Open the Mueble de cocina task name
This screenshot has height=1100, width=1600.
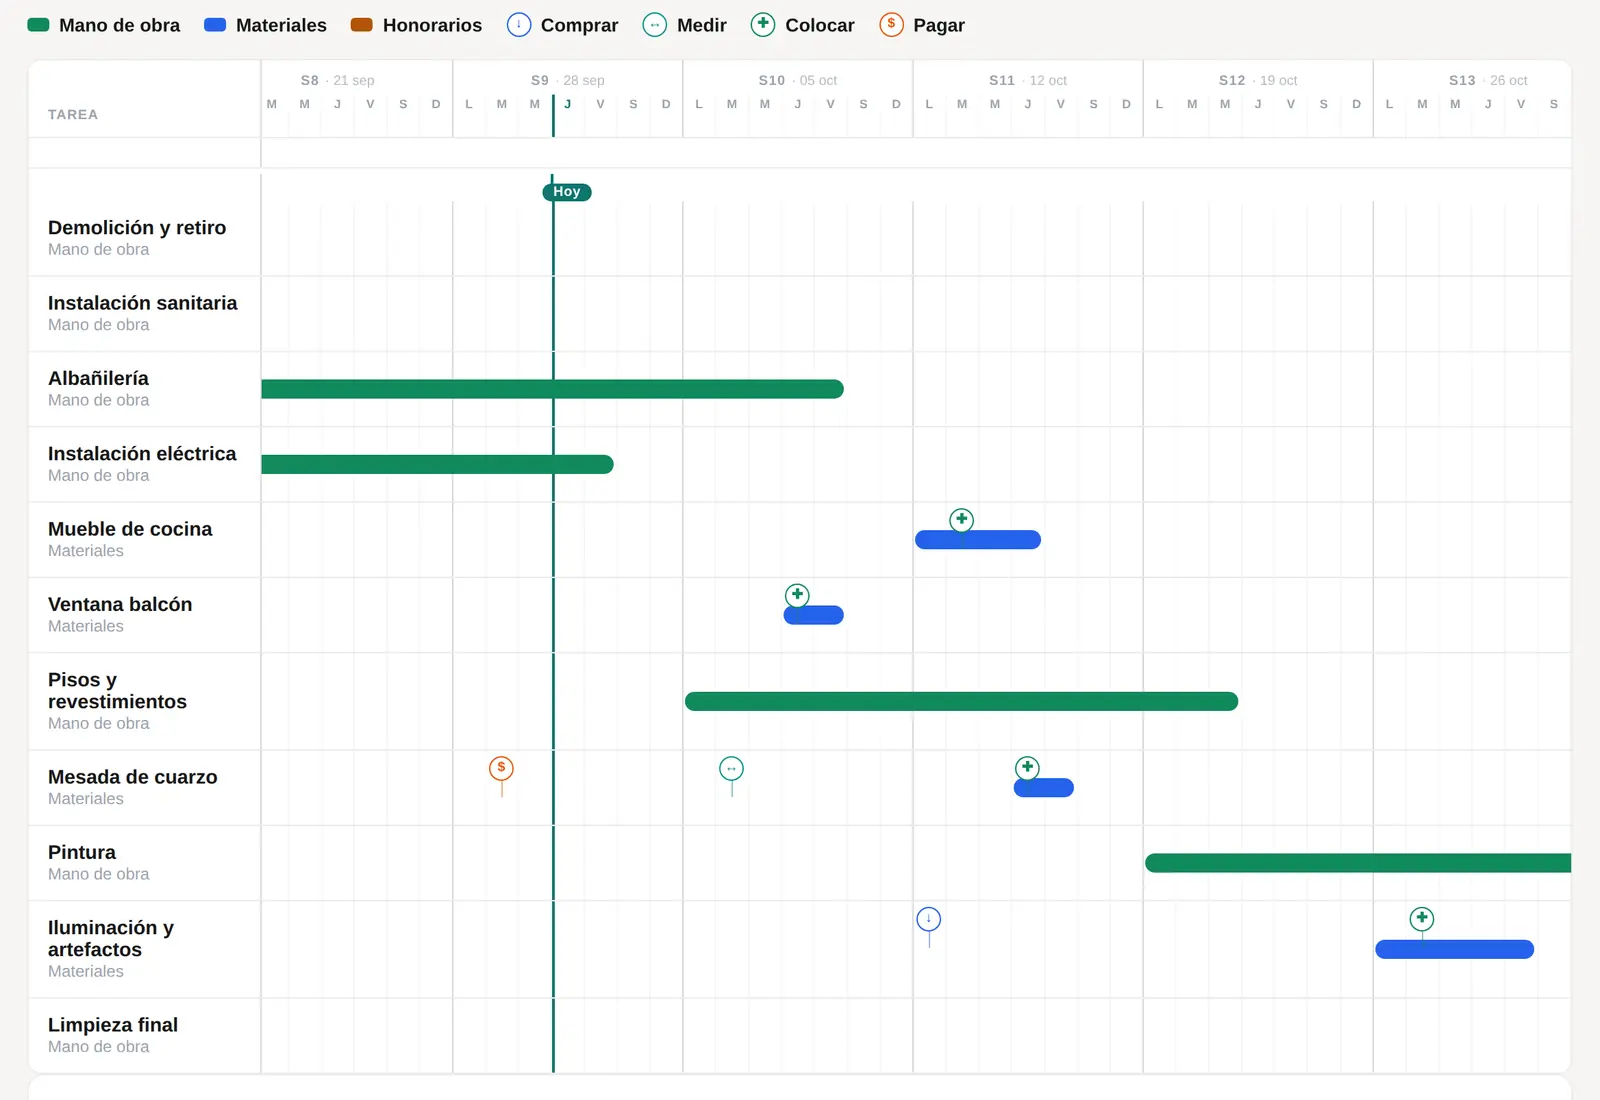pyautogui.click(x=130, y=529)
